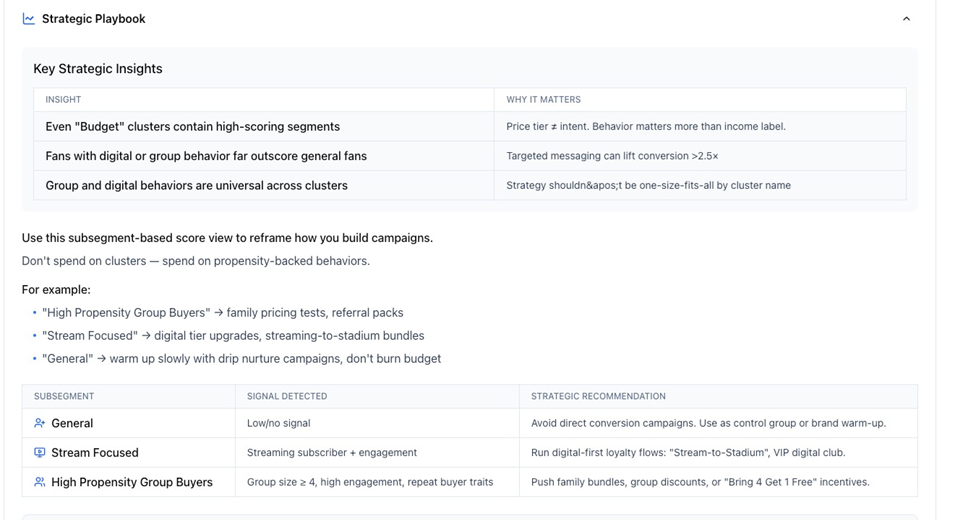
Task: Click the Strategic Playbook heading
Action: tap(94, 19)
